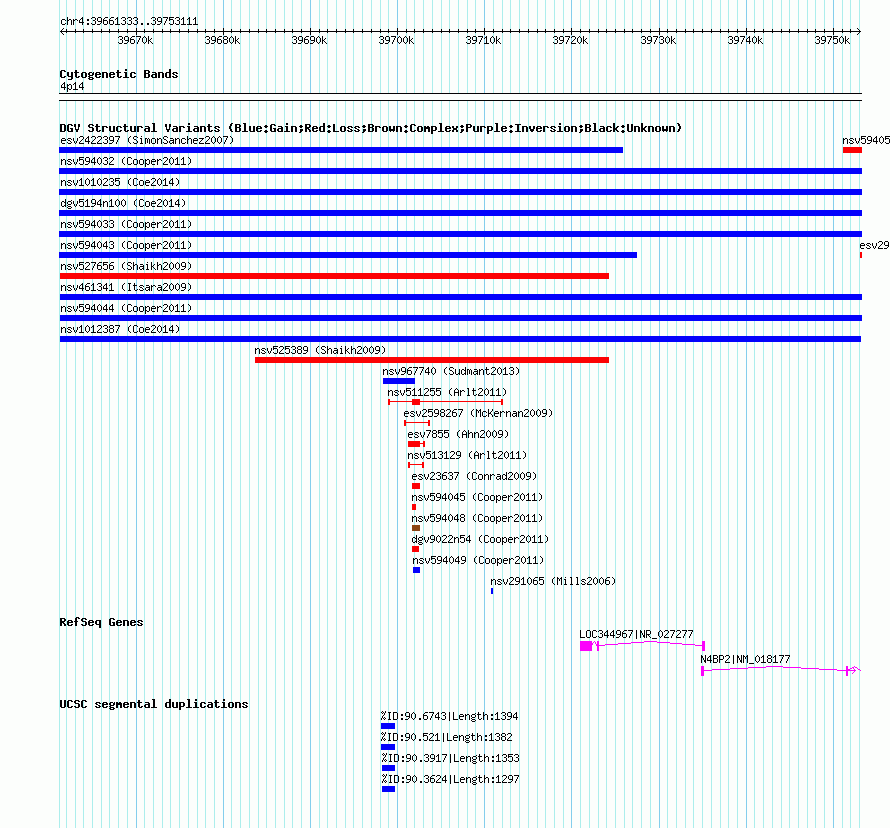Screen dimensions: 890x828
Task: Click blue nsv967740 (Sudmant2013) gain glyph
Action: pos(399,381)
